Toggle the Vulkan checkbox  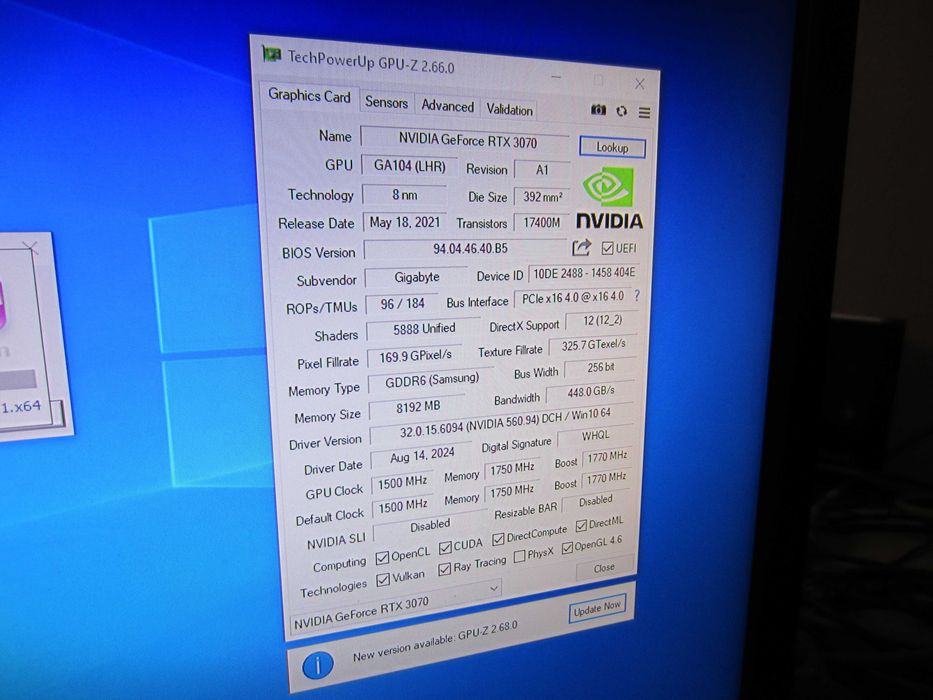pos(383,579)
